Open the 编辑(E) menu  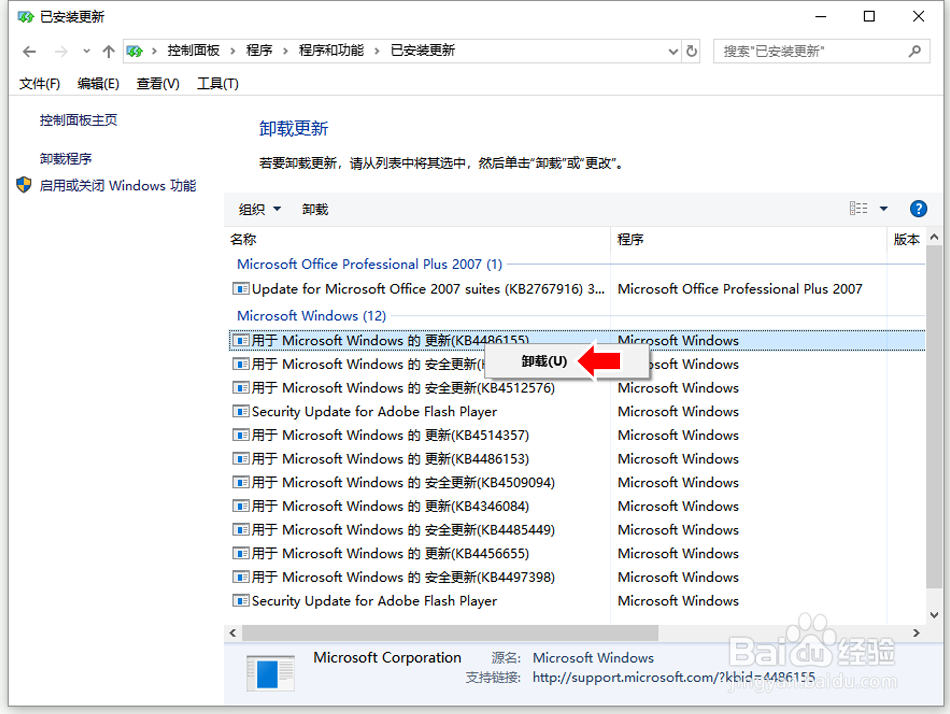pyautogui.click(x=98, y=84)
